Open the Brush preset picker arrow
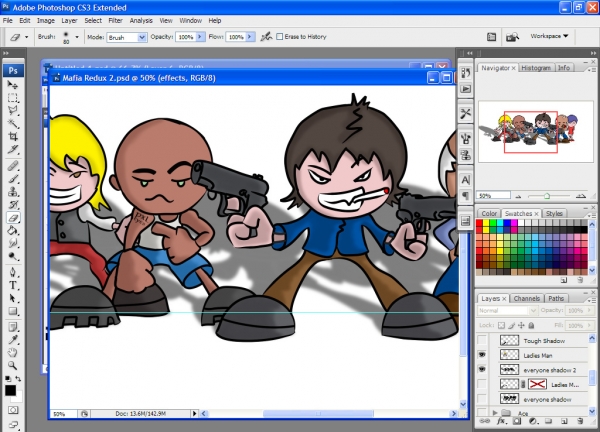600x432 pixels. 77,37
